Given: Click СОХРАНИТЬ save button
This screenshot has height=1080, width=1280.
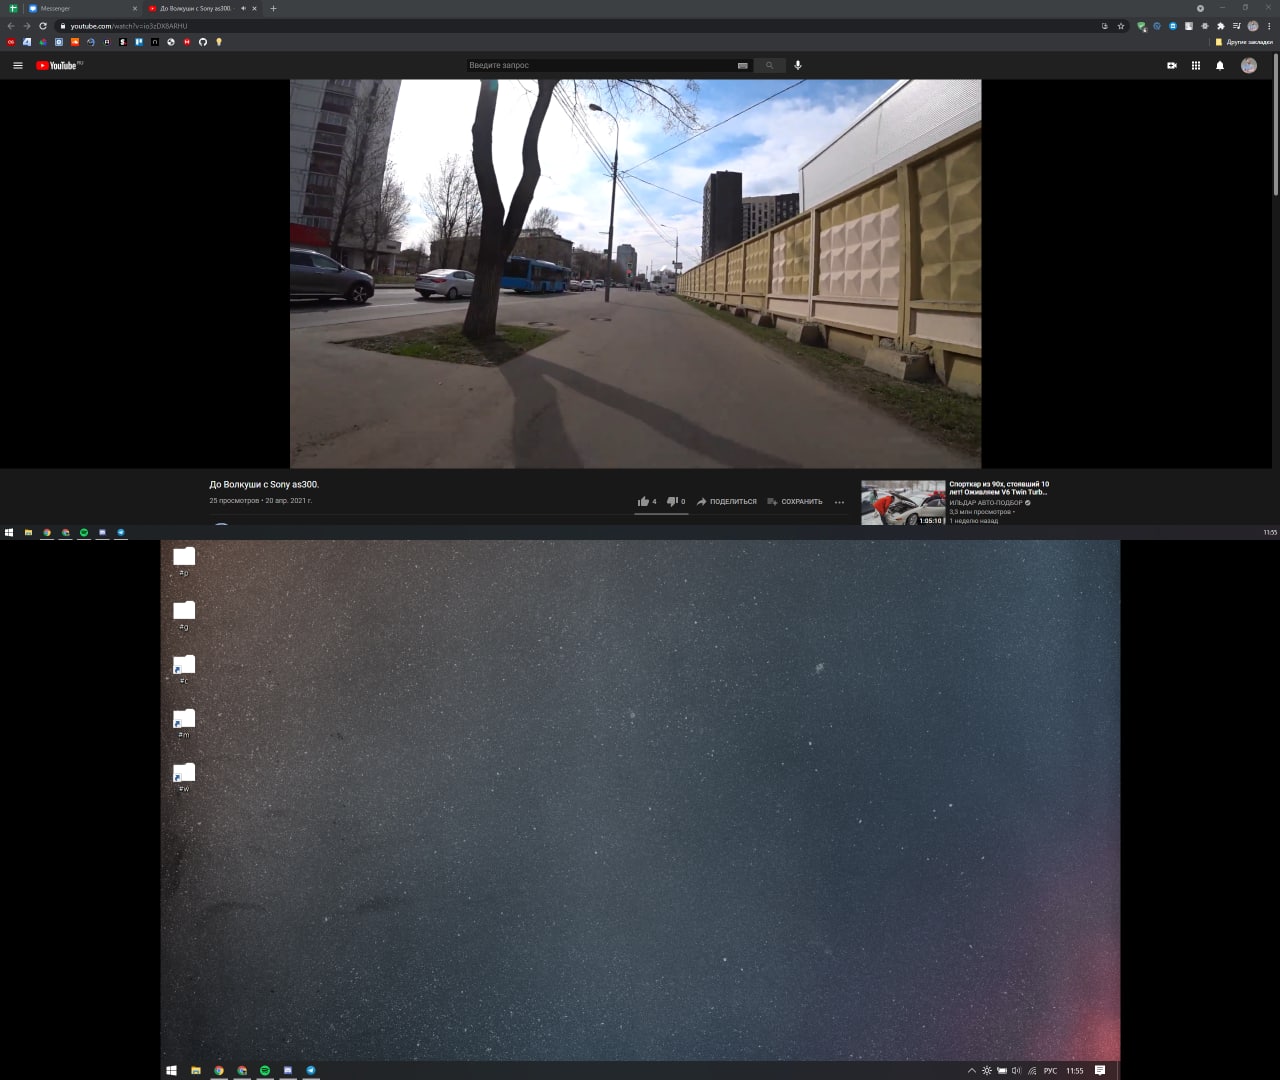Looking at the screenshot, I should tap(795, 501).
